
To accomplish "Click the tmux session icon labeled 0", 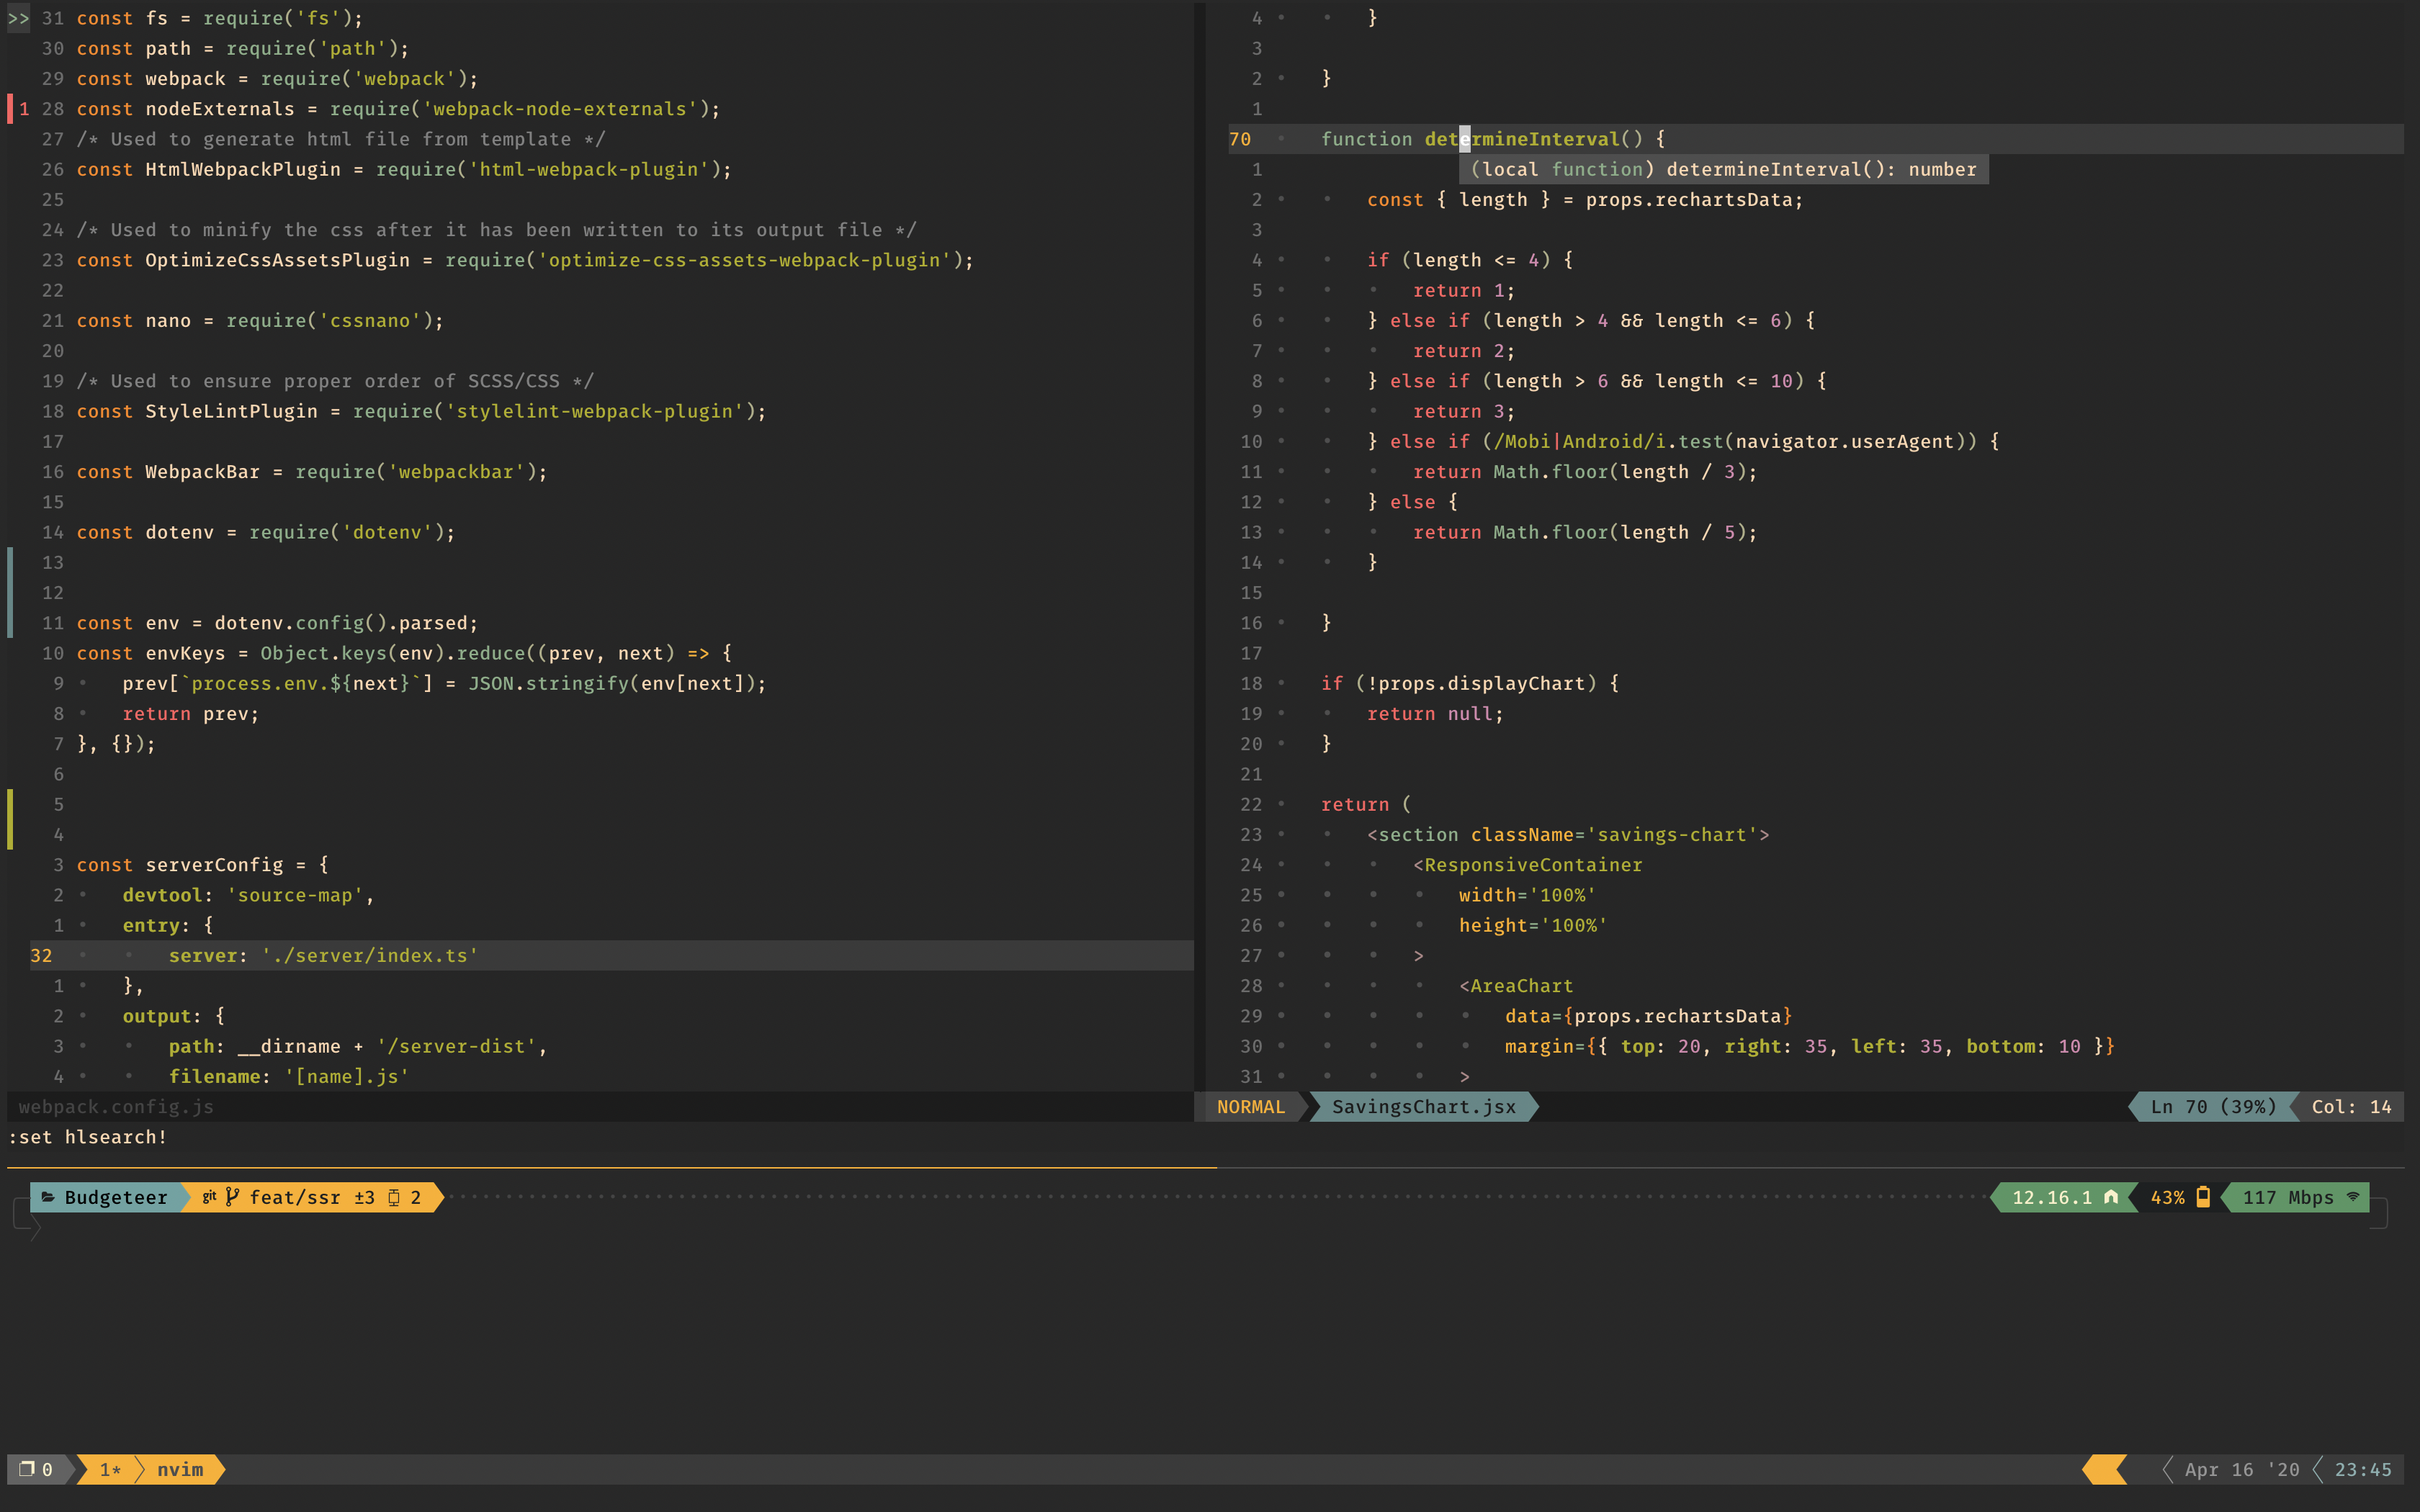I will (27, 1468).
